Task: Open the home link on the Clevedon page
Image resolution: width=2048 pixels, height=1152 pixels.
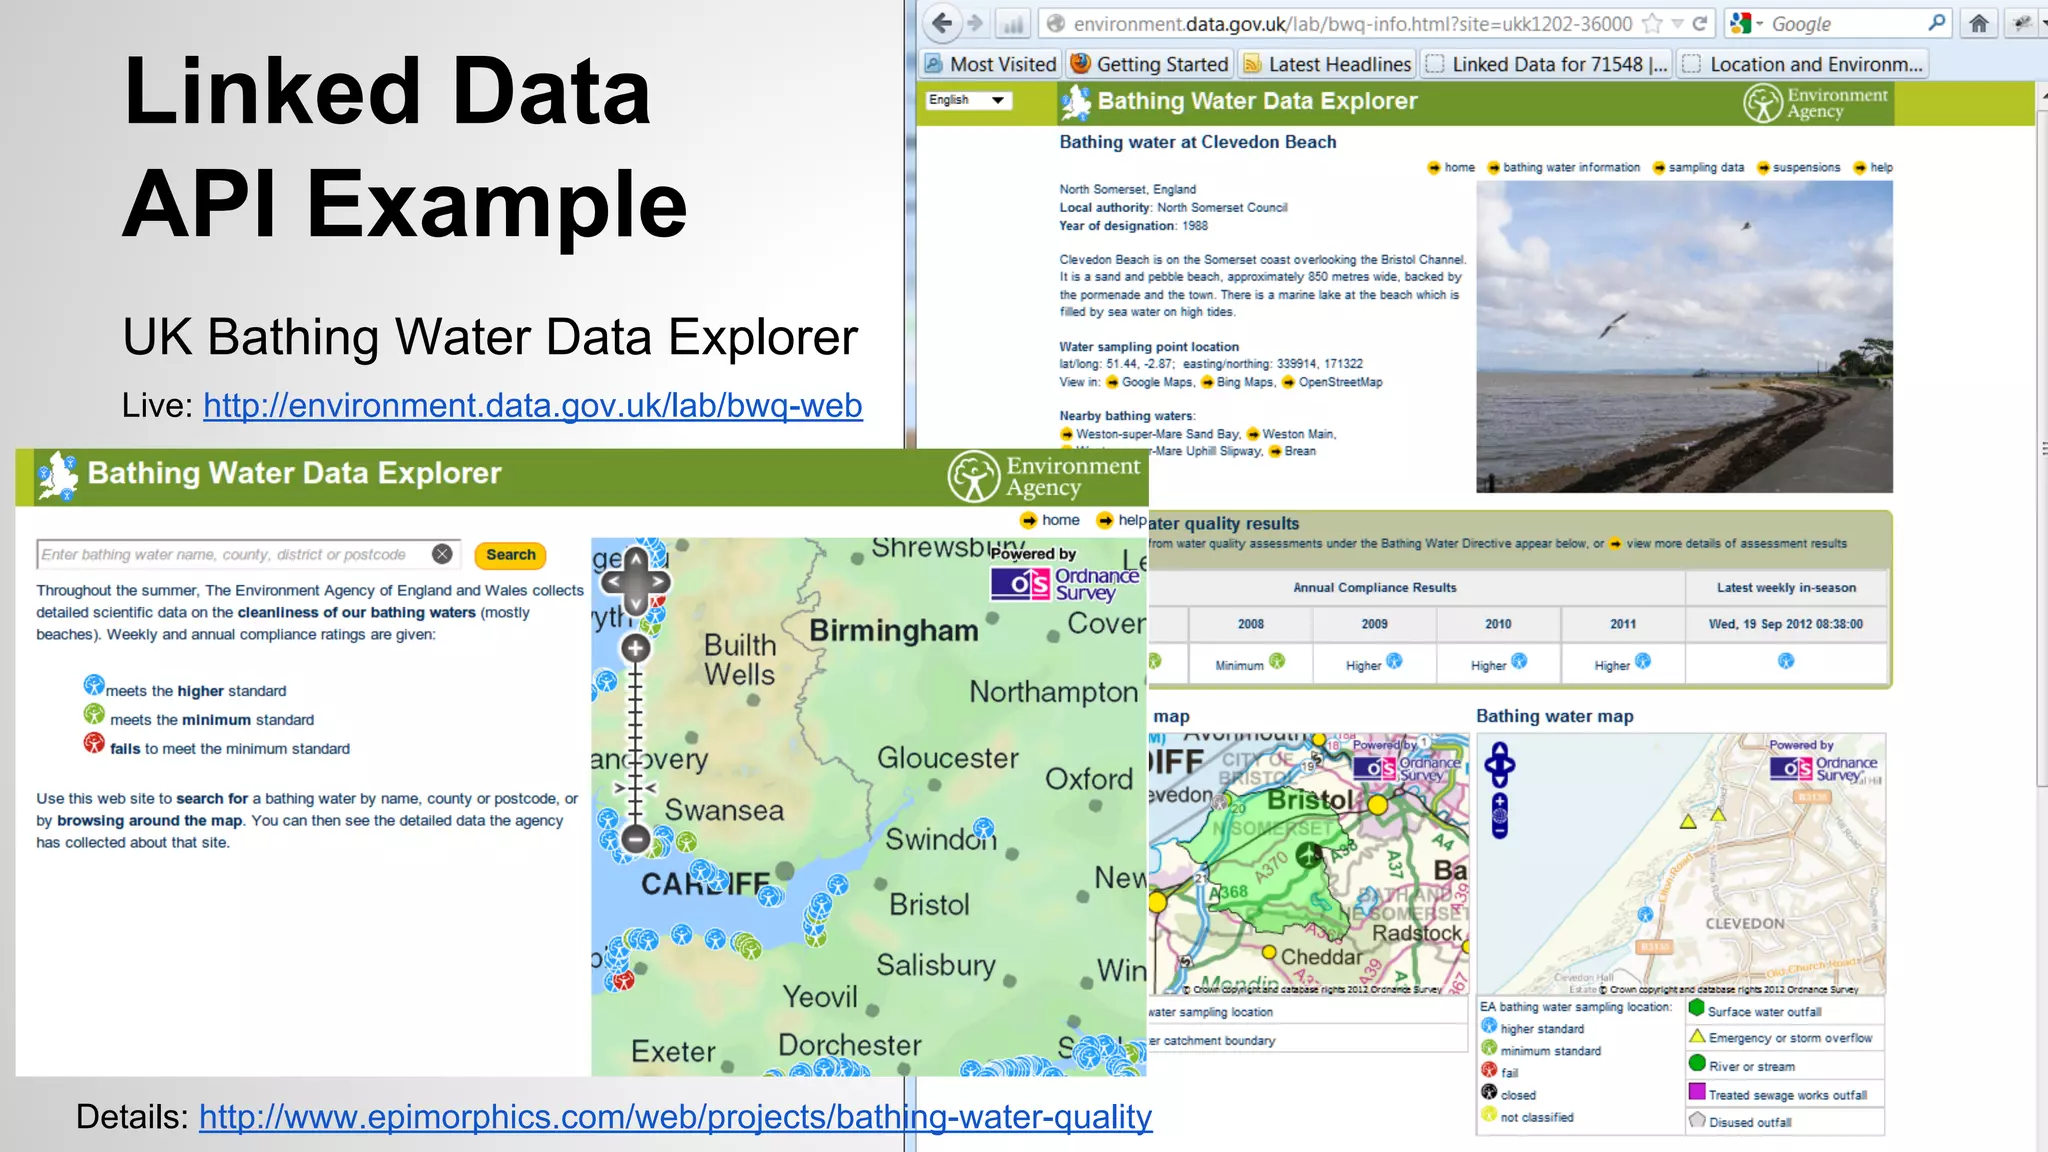Action: tap(1451, 168)
